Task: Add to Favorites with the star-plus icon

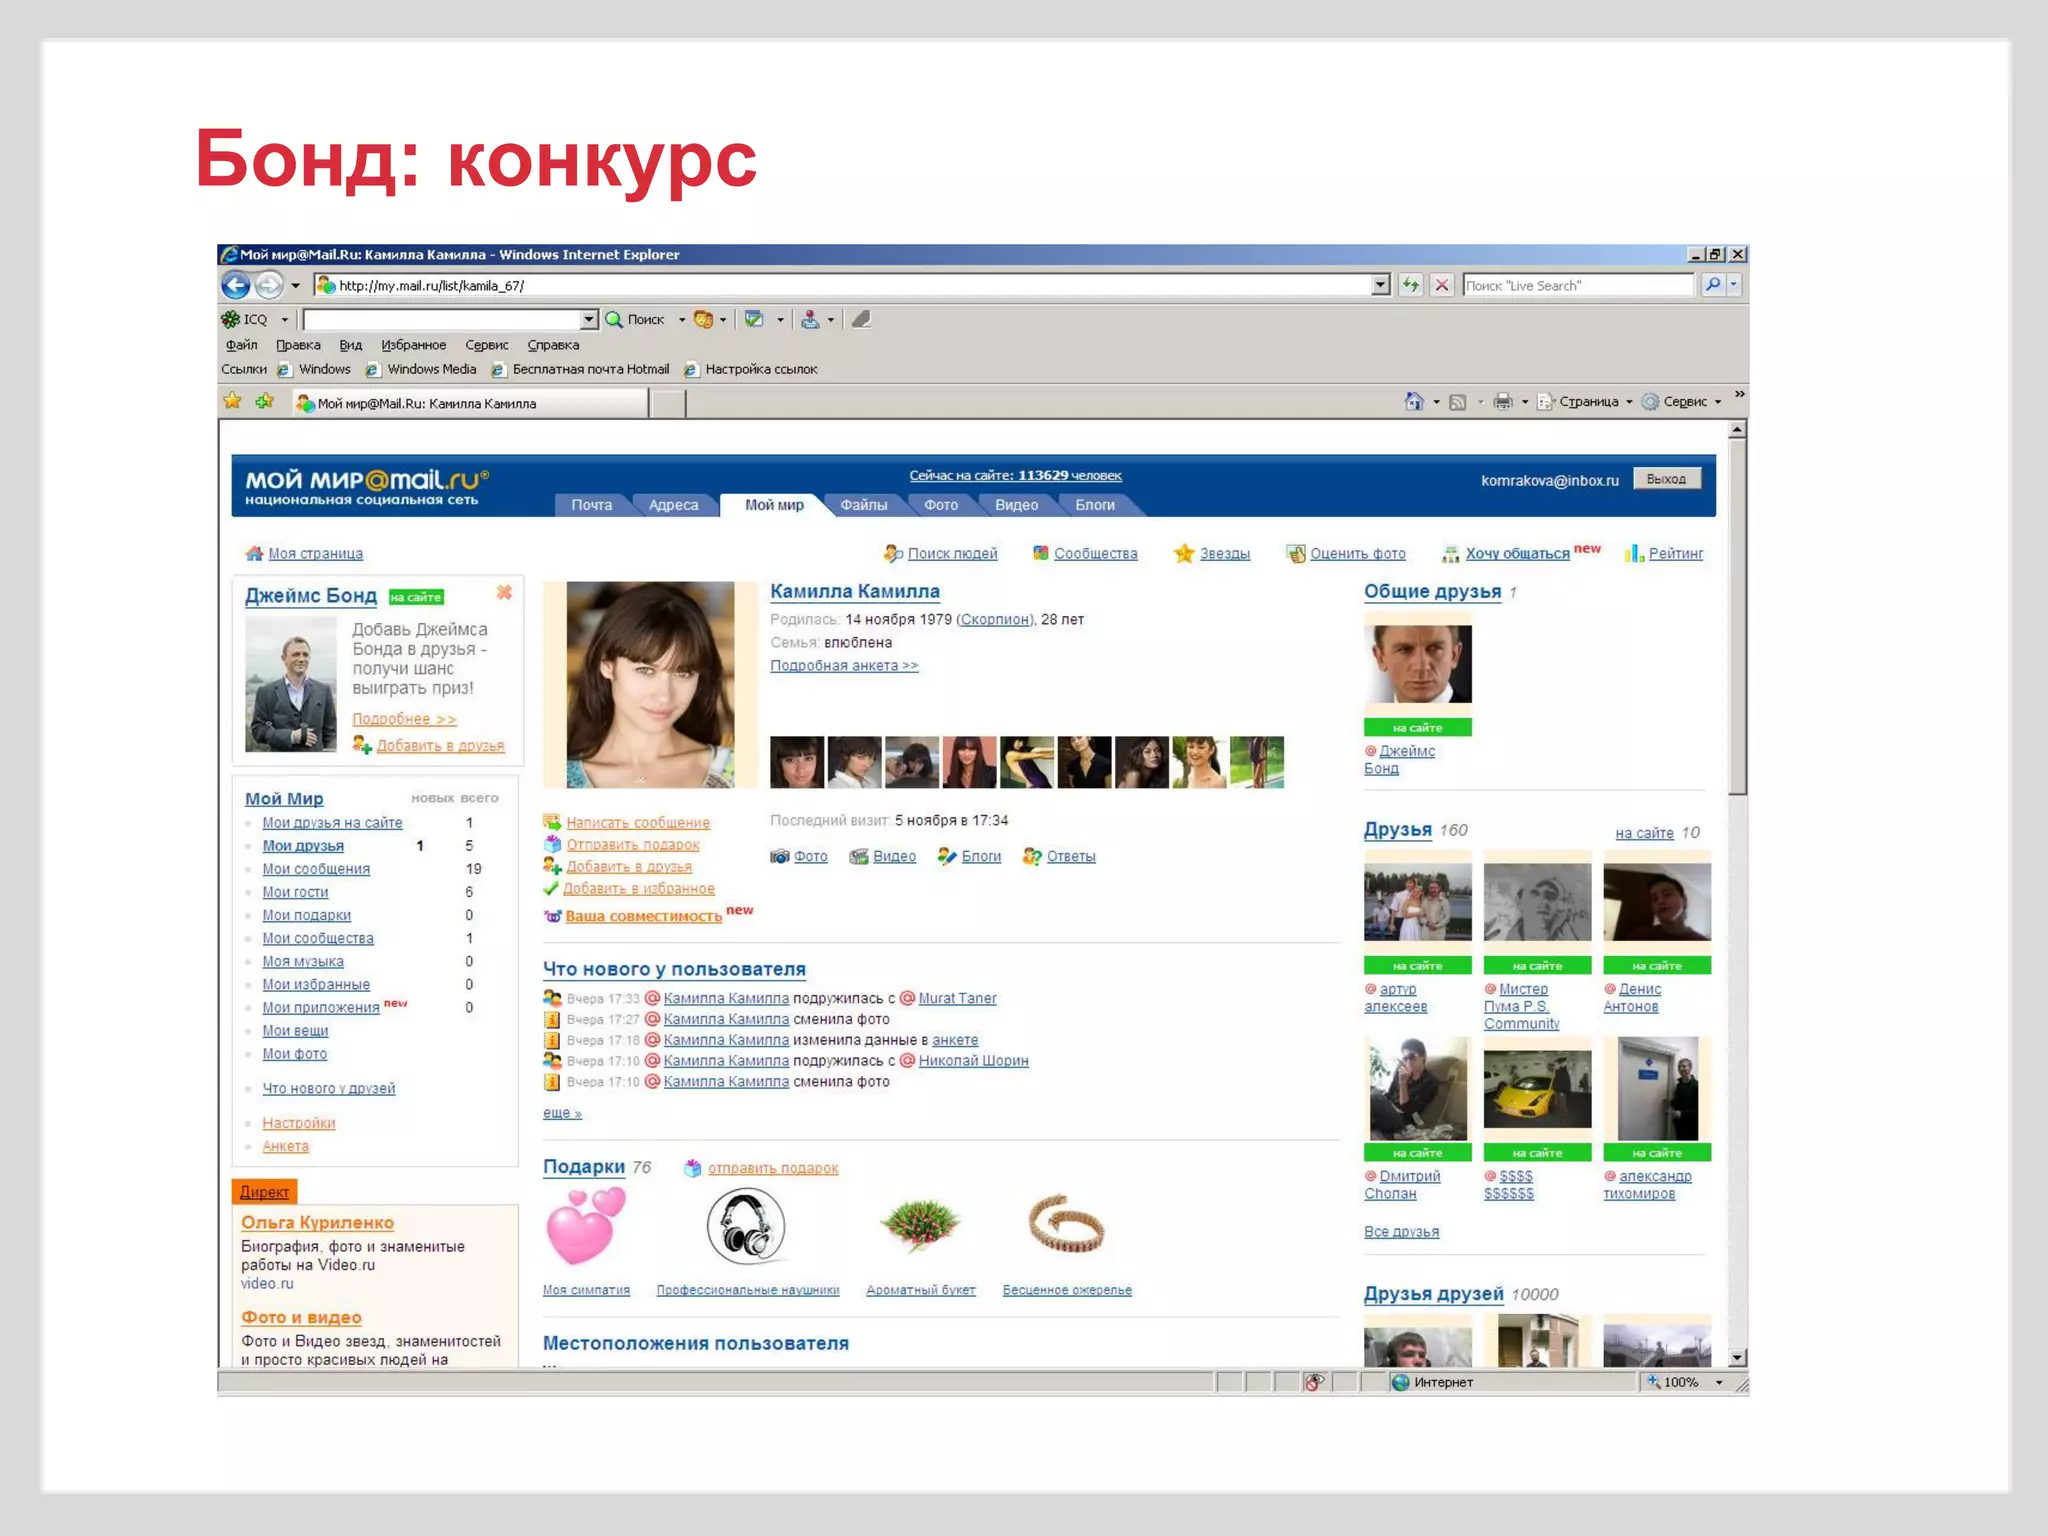Action: pos(265,401)
